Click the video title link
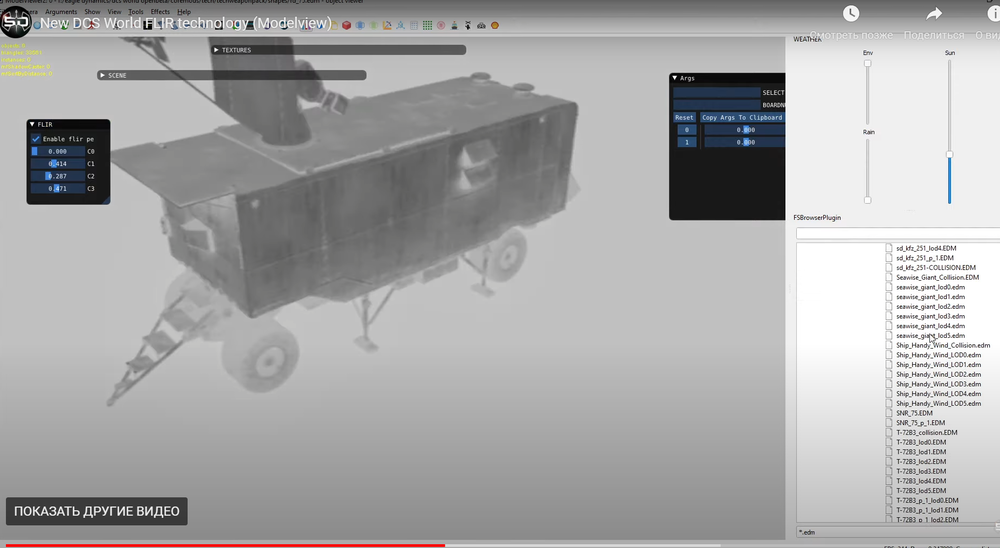Viewport: 1000px width, 548px height. point(186,24)
